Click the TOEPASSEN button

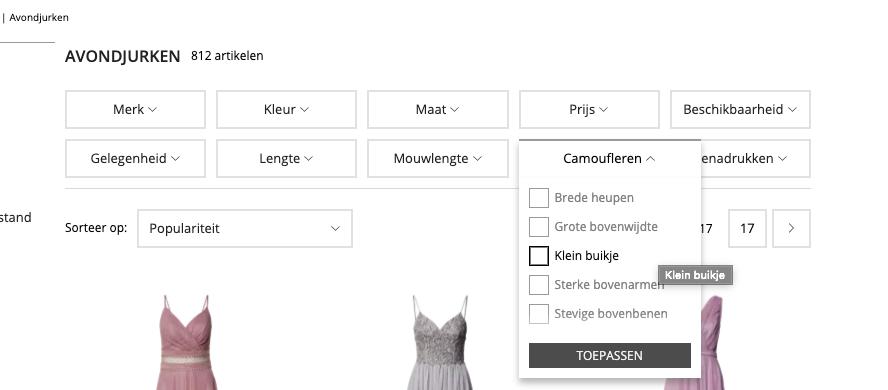click(610, 355)
